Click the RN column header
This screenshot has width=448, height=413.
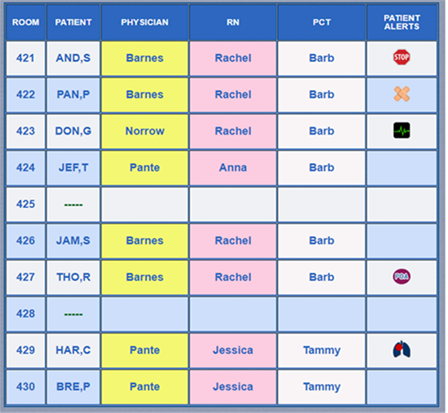[233, 22]
